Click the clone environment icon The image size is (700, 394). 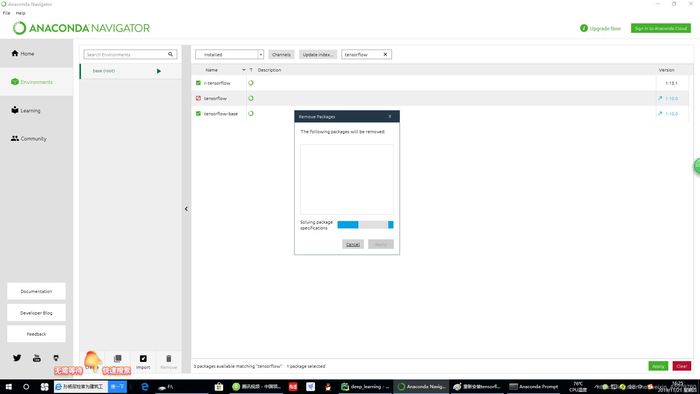(x=117, y=359)
